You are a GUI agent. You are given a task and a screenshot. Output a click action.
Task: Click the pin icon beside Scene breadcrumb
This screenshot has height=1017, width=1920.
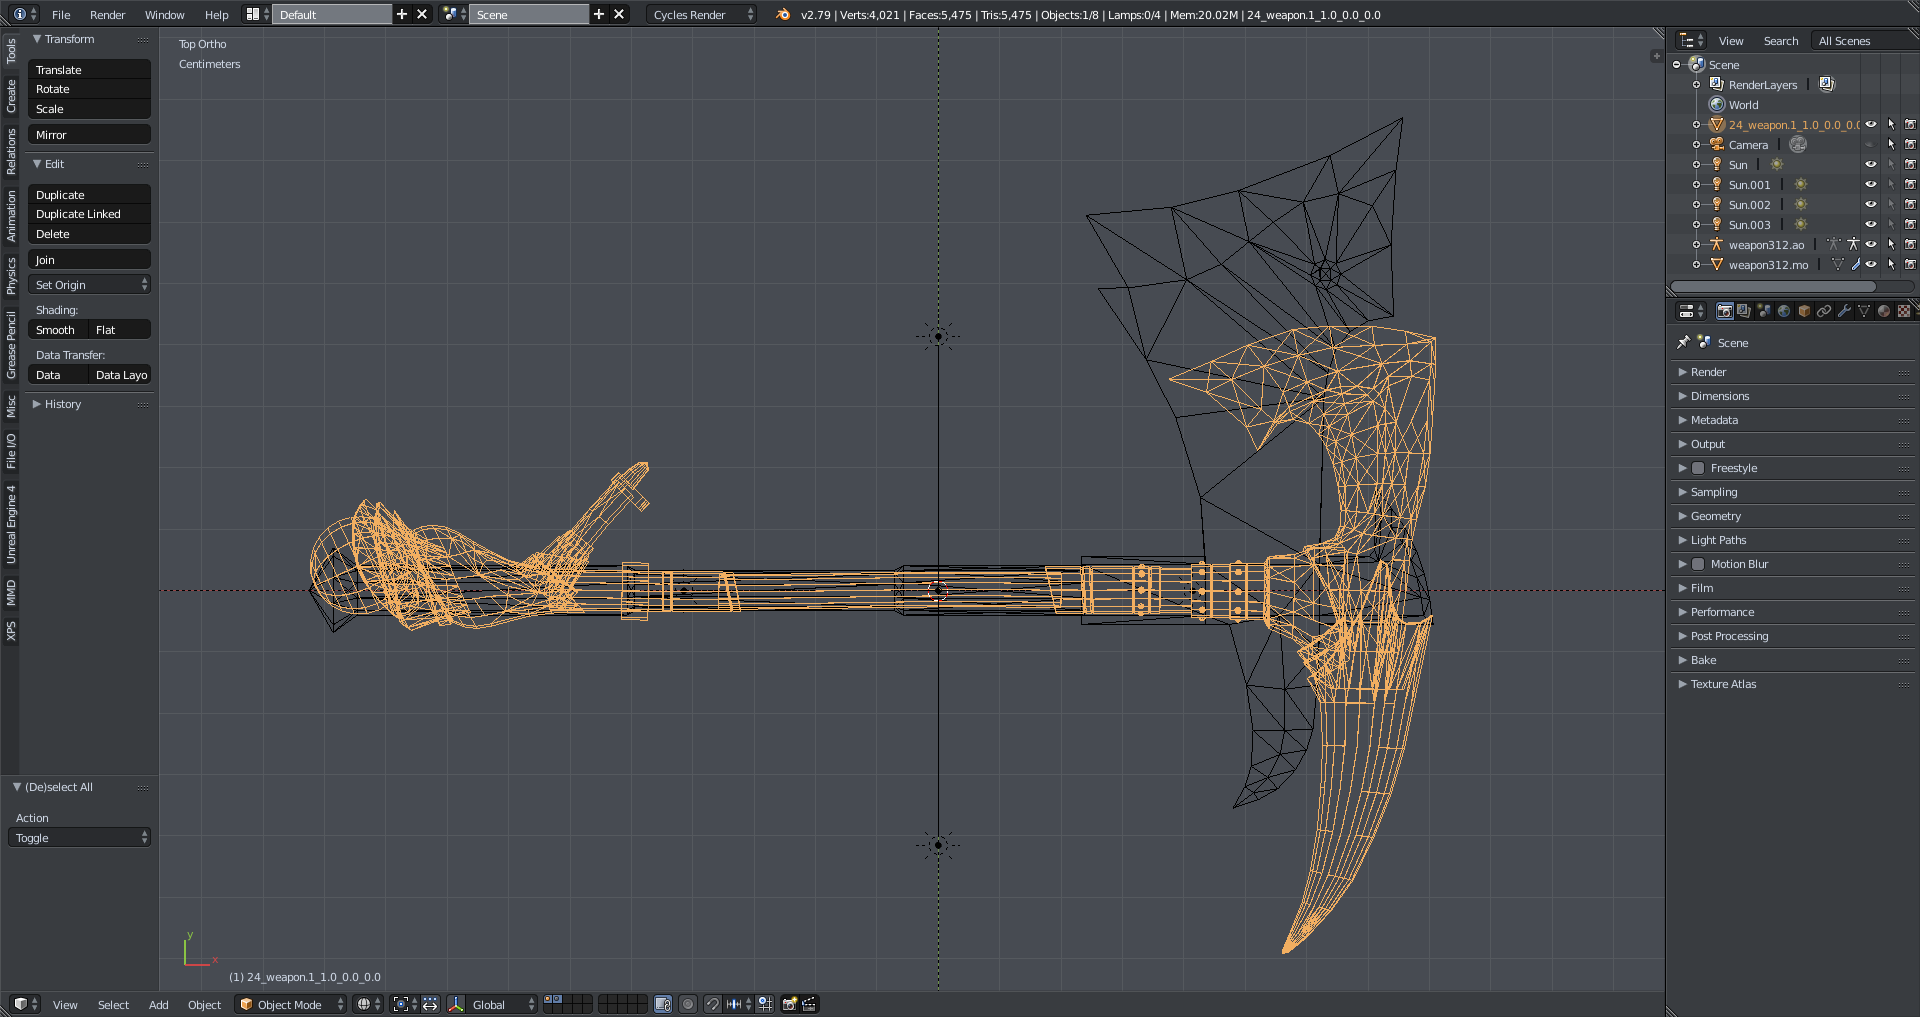[1684, 342]
